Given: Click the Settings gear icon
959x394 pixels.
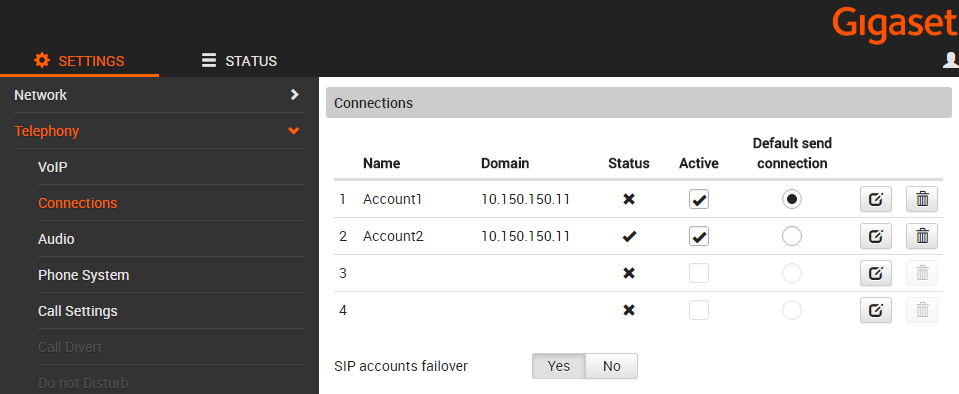Looking at the screenshot, I should [x=42, y=60].
